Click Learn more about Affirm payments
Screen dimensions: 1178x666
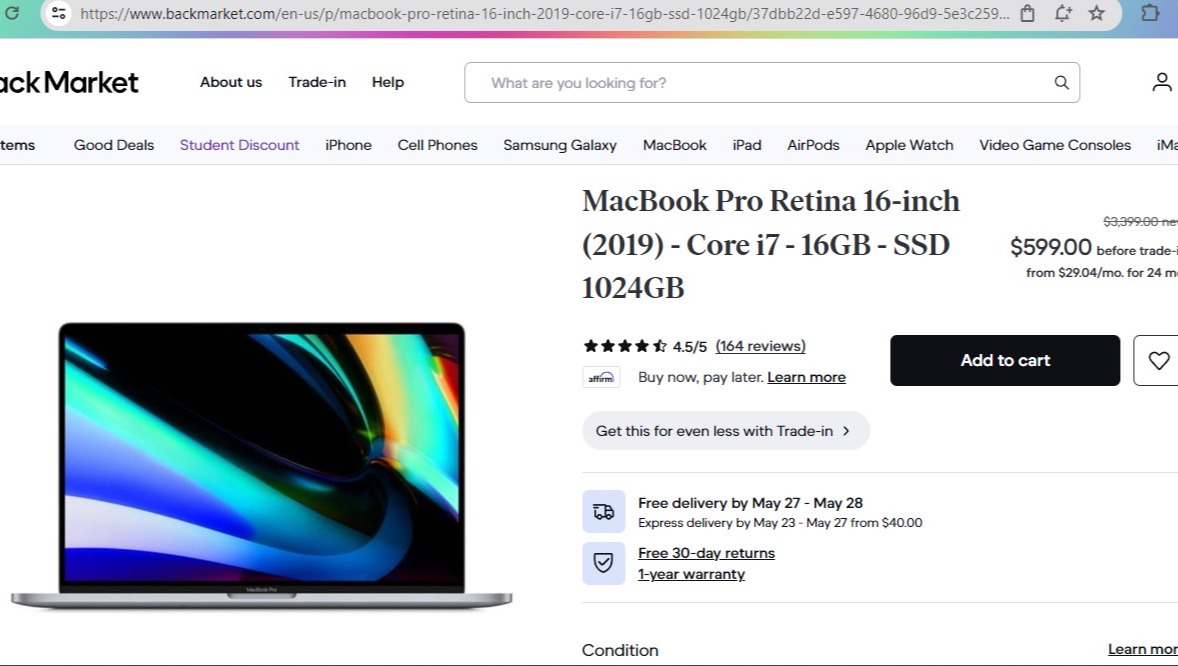(x=806, y=377)
